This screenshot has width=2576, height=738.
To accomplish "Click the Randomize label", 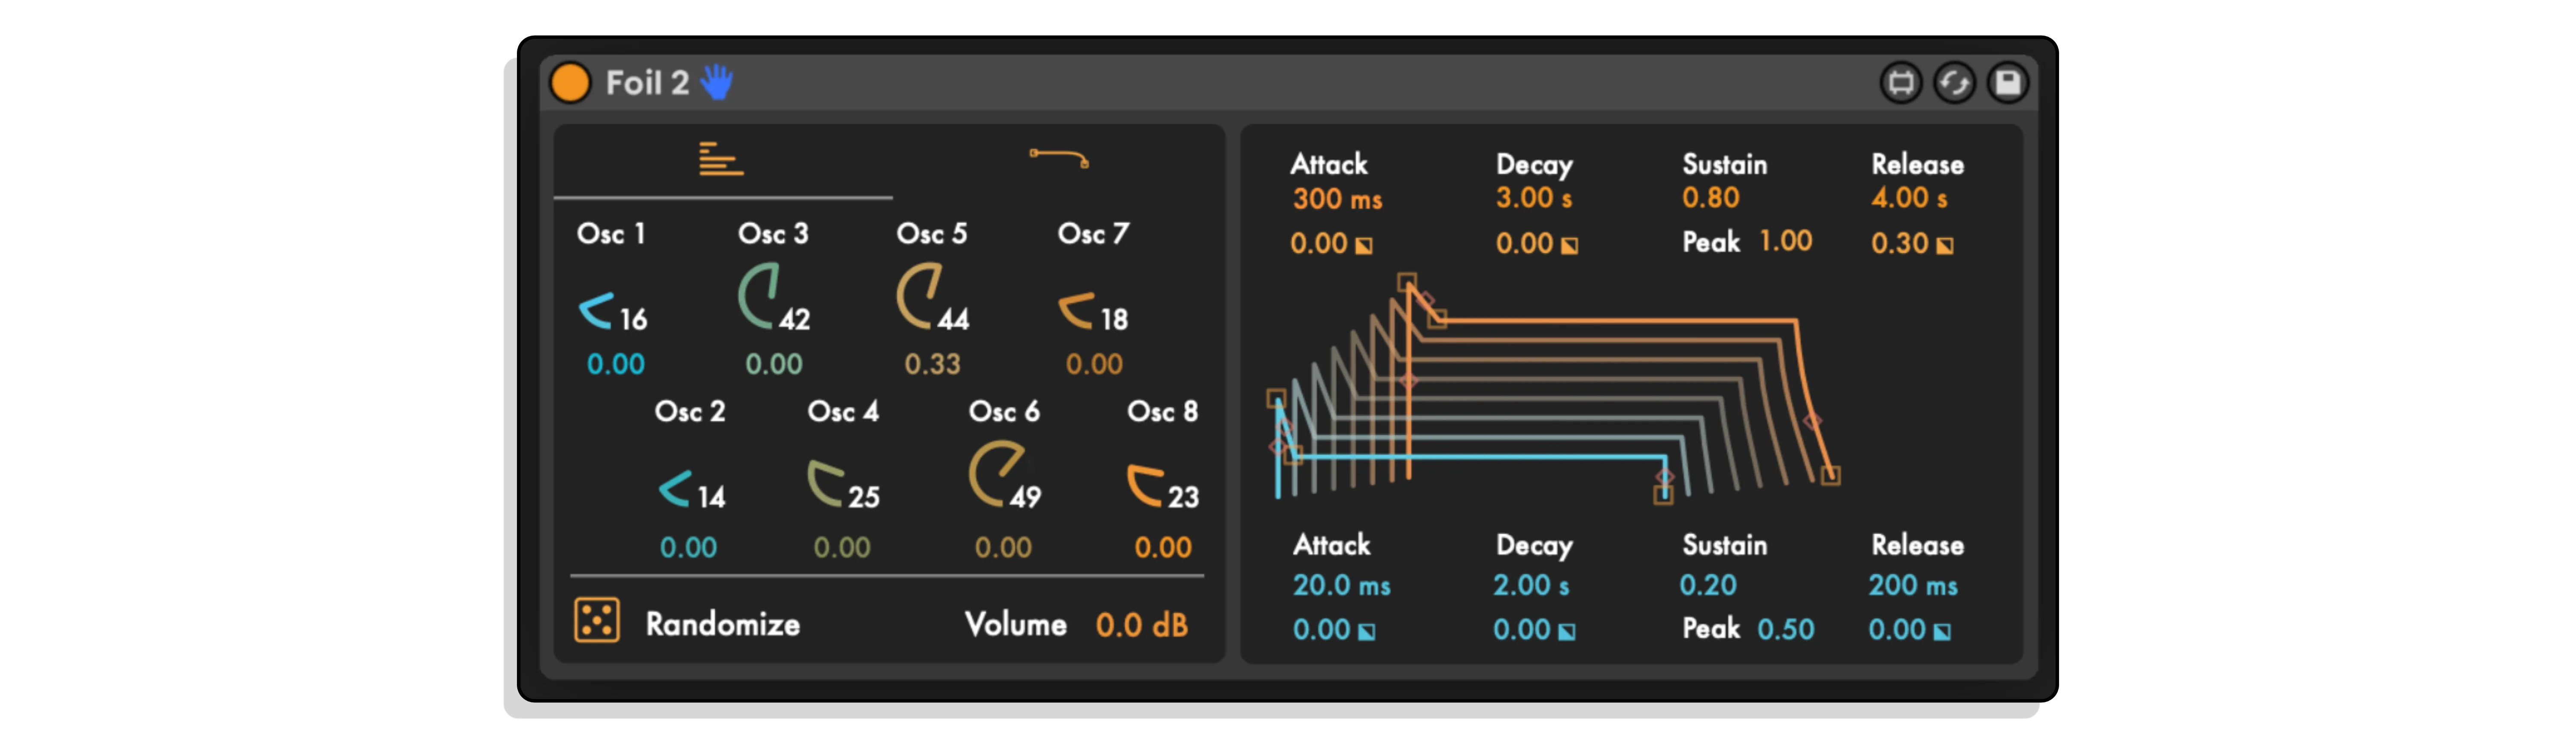I will [x=723, y=625].
